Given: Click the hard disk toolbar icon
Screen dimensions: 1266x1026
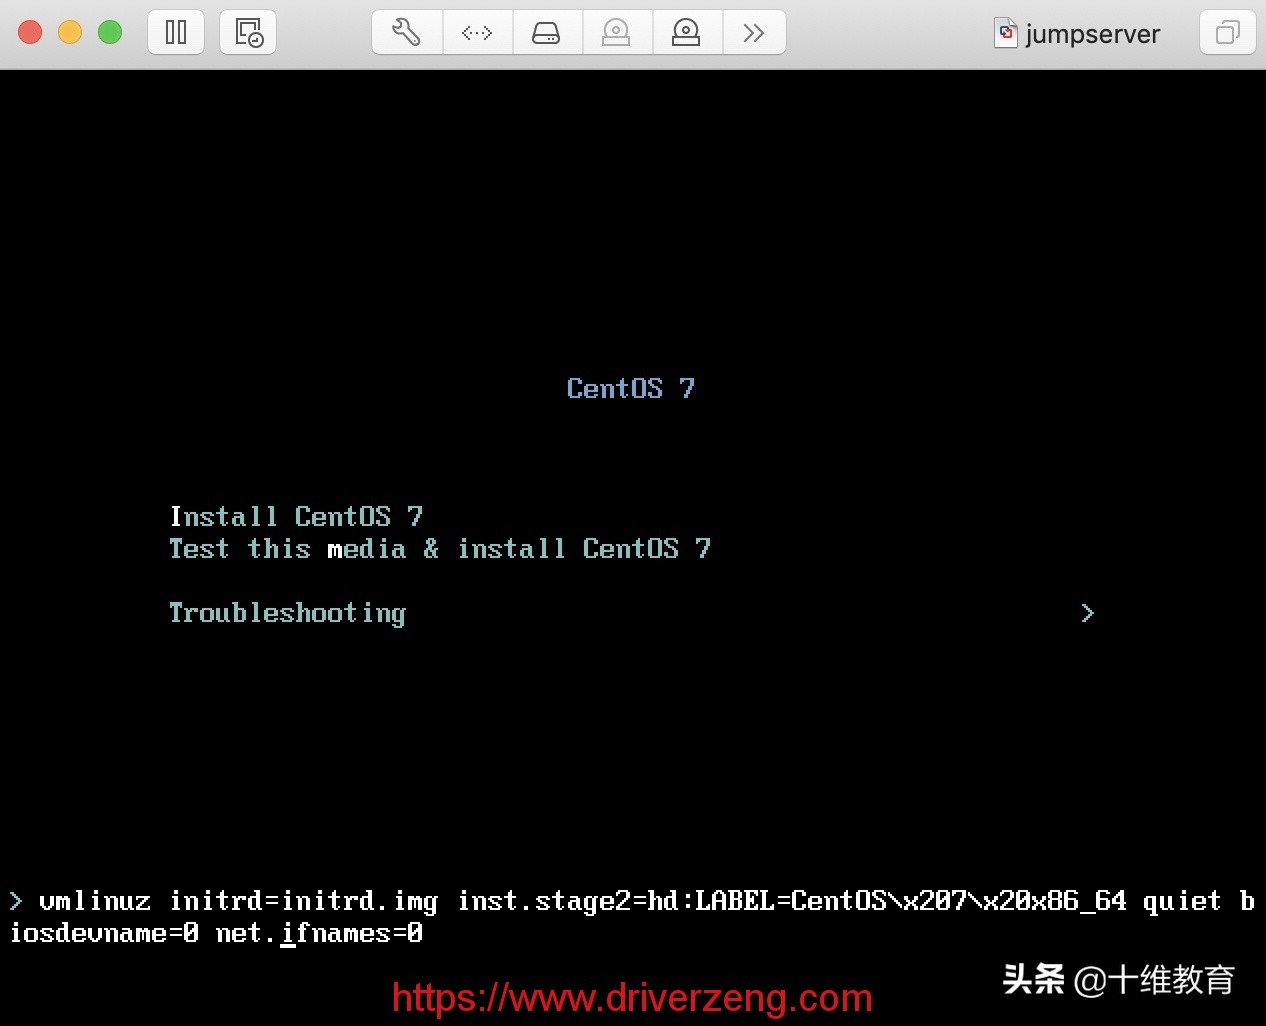Looking at the screenshot, I should [x=547, y=32].
